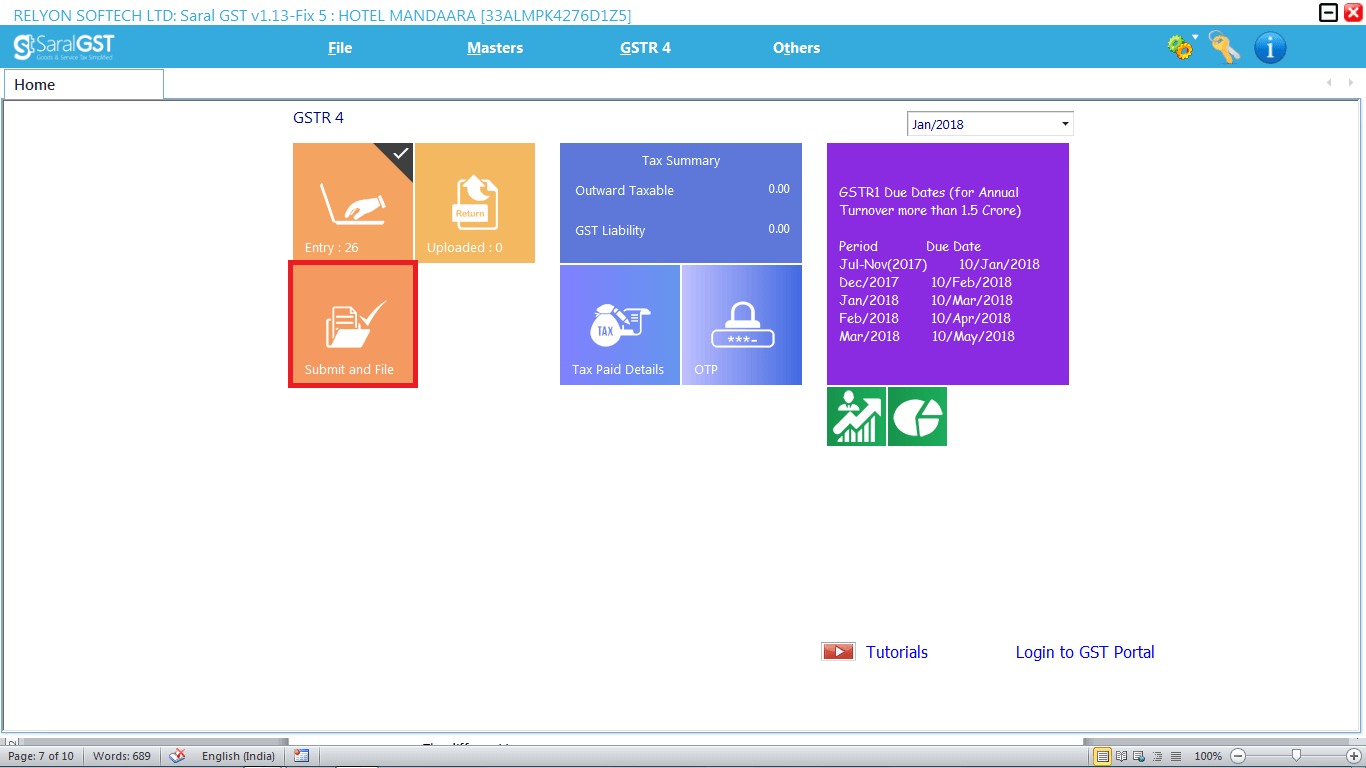Click English (India) language in status bar
Screen dimensions: 1366x768
coord(238,756)
